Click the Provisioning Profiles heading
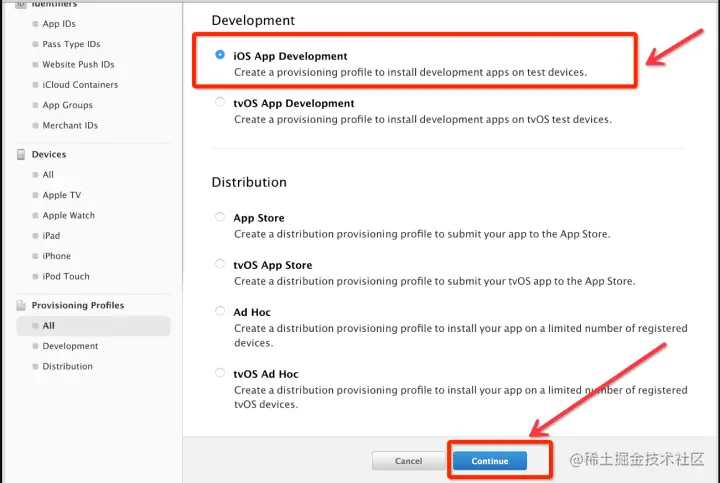Image resolution: width=720 pixels, height=483 pixels. pos(78,305)
